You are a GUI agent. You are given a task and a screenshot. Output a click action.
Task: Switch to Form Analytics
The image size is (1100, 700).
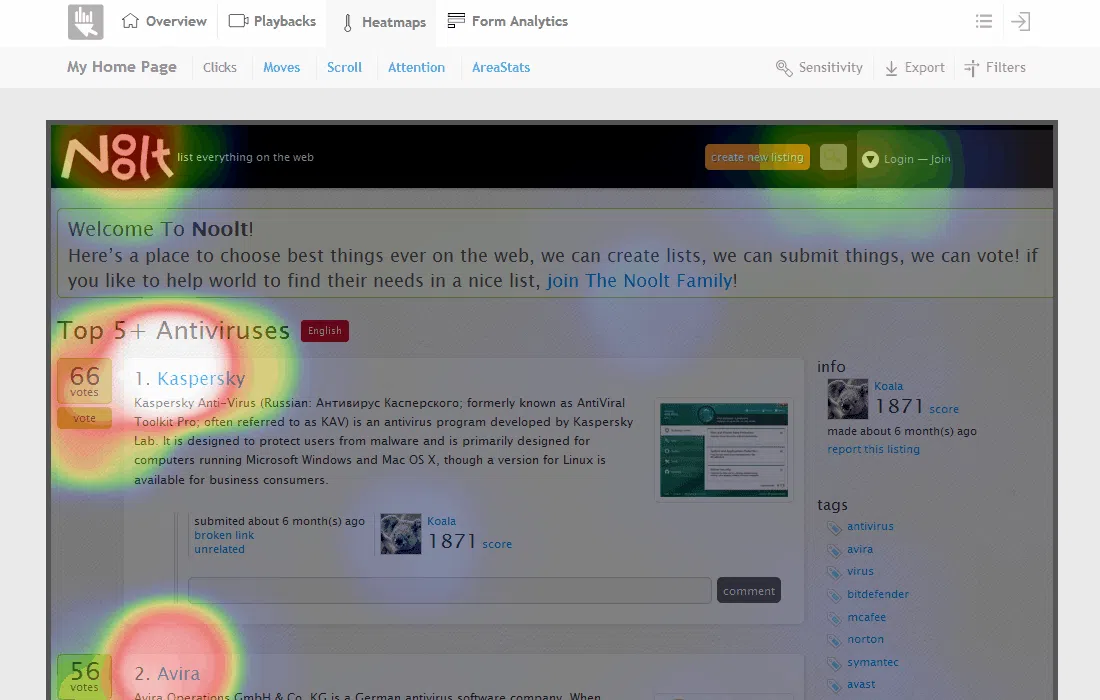pyautogui.click(x=507, y=21)
